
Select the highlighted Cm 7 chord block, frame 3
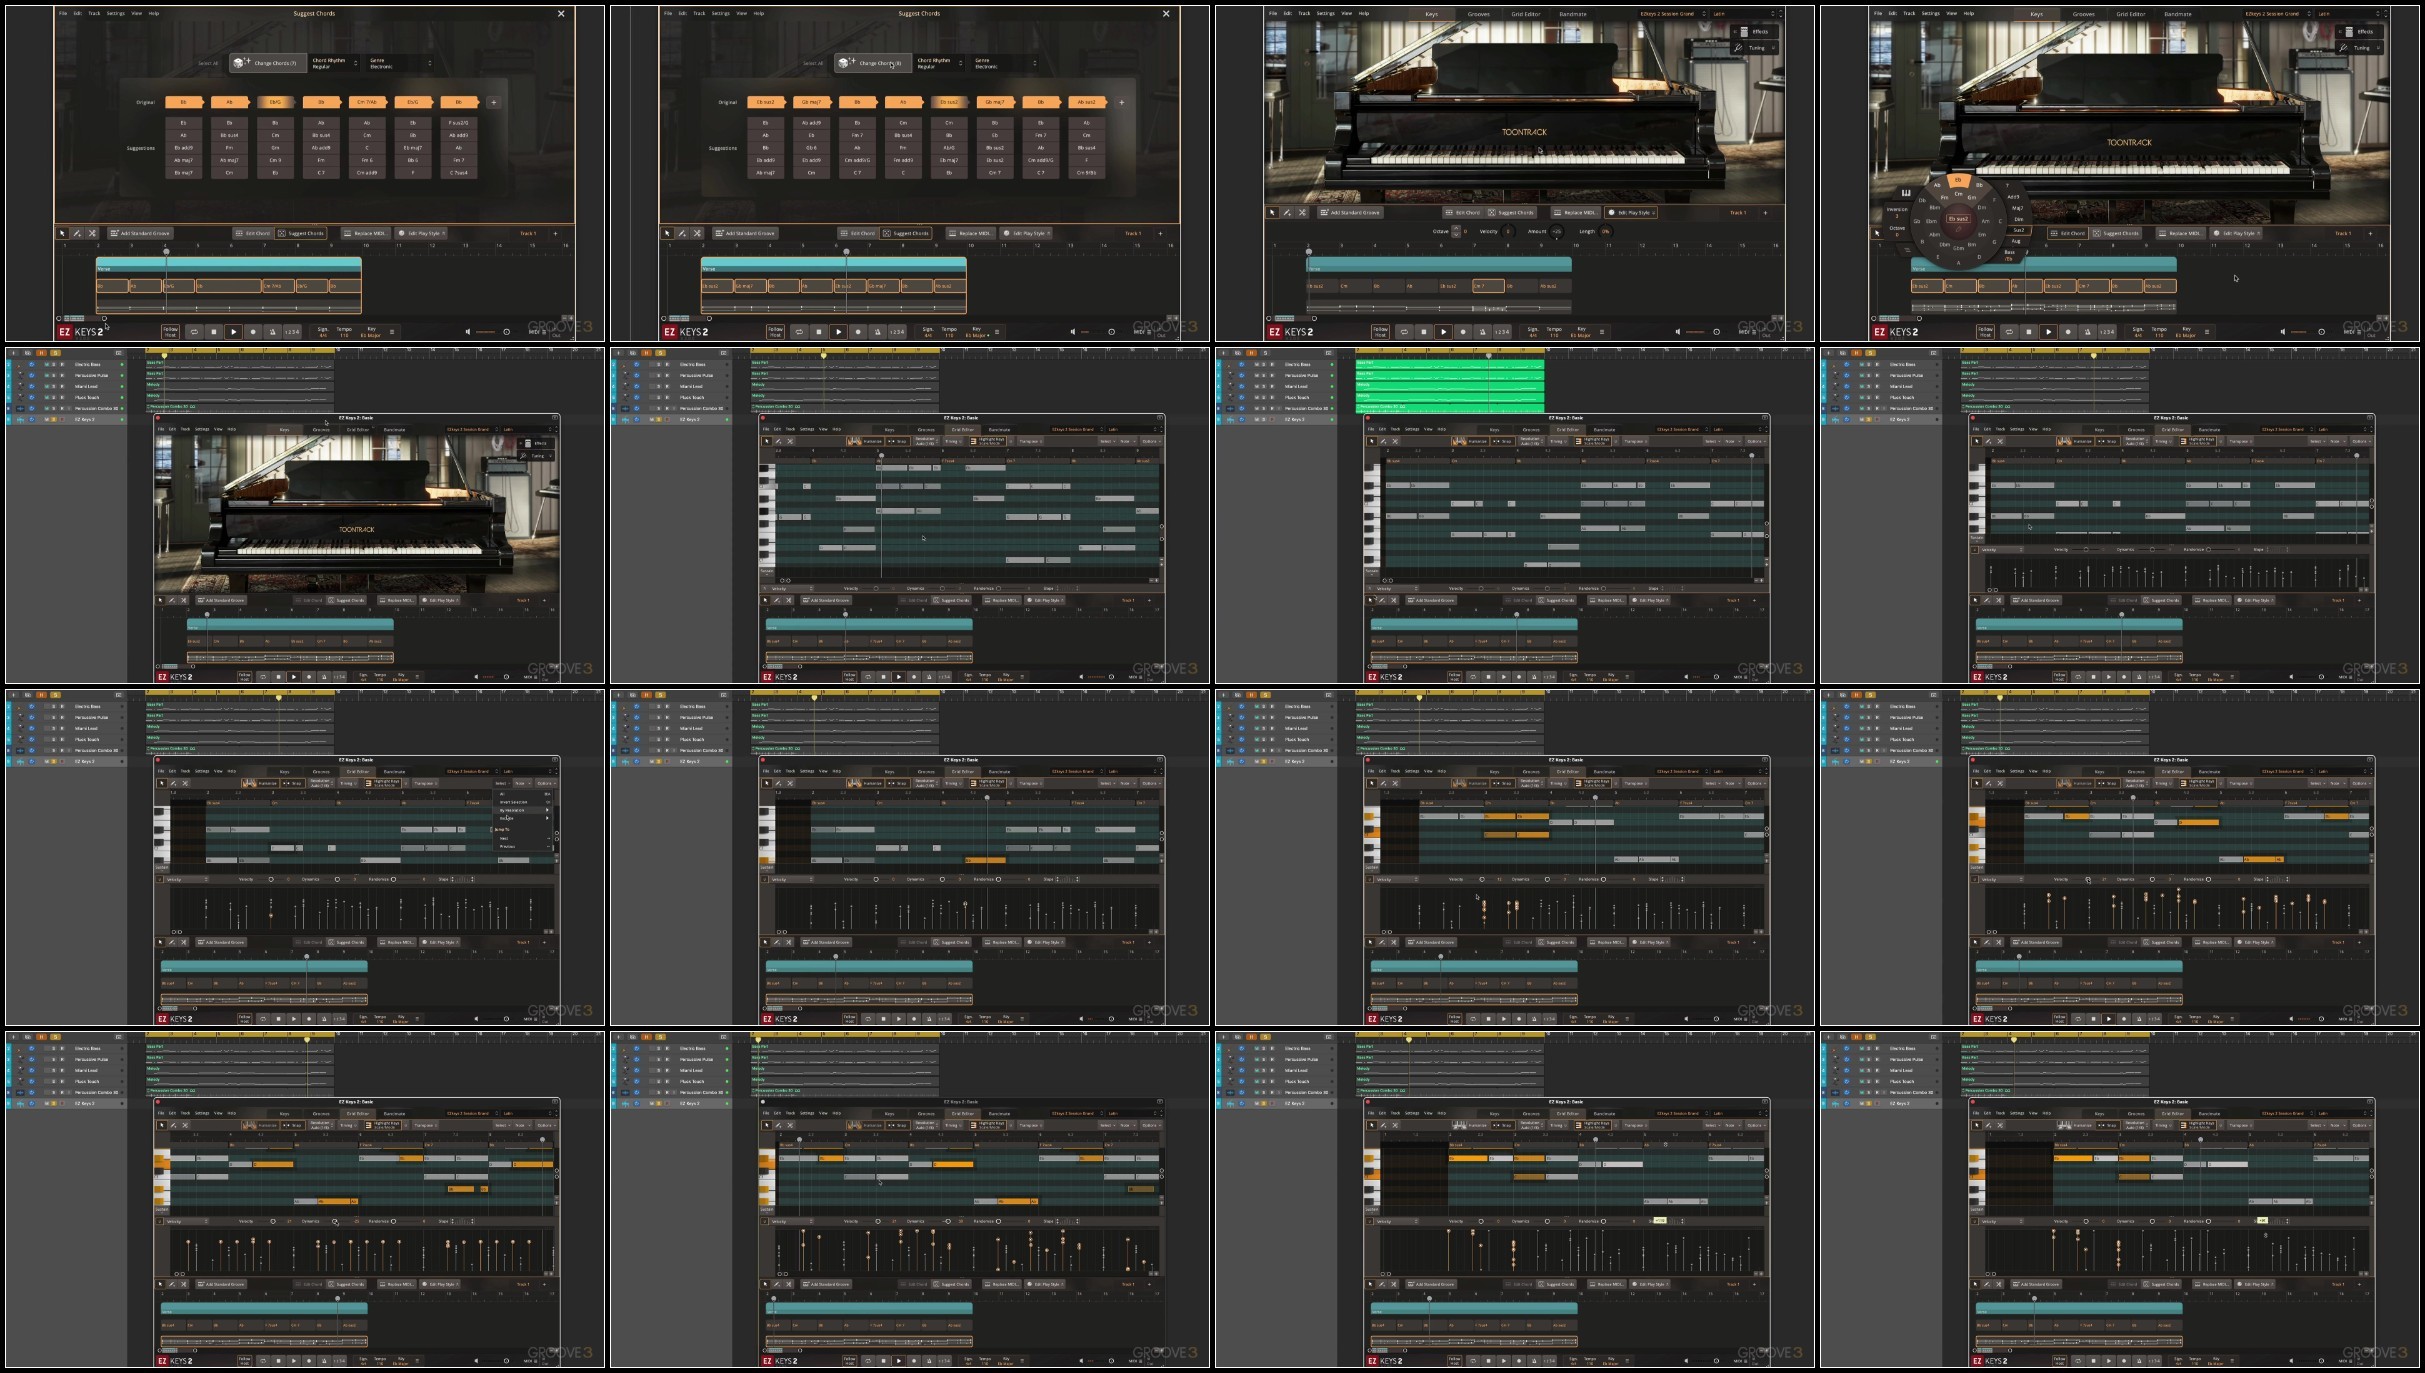(x=1488, y=286)
